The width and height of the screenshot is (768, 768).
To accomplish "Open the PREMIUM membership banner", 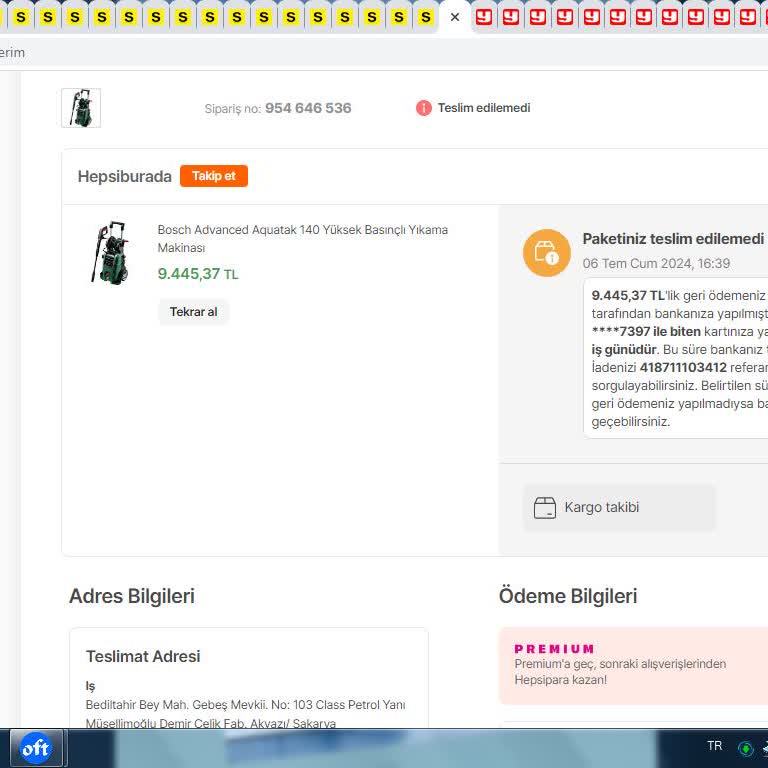I will coord(633,666).
